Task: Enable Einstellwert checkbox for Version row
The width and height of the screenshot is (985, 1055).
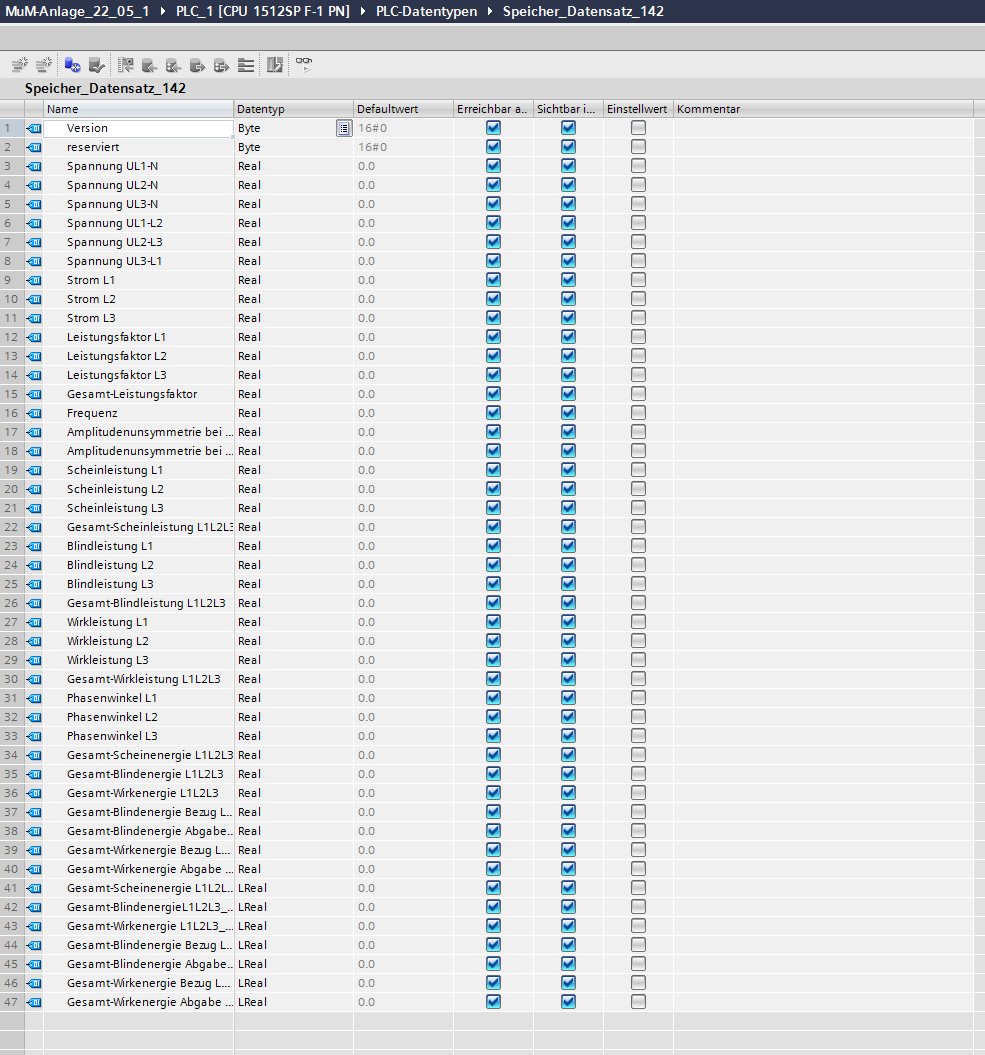Action: pyautogui.click(x=638, y=128)
